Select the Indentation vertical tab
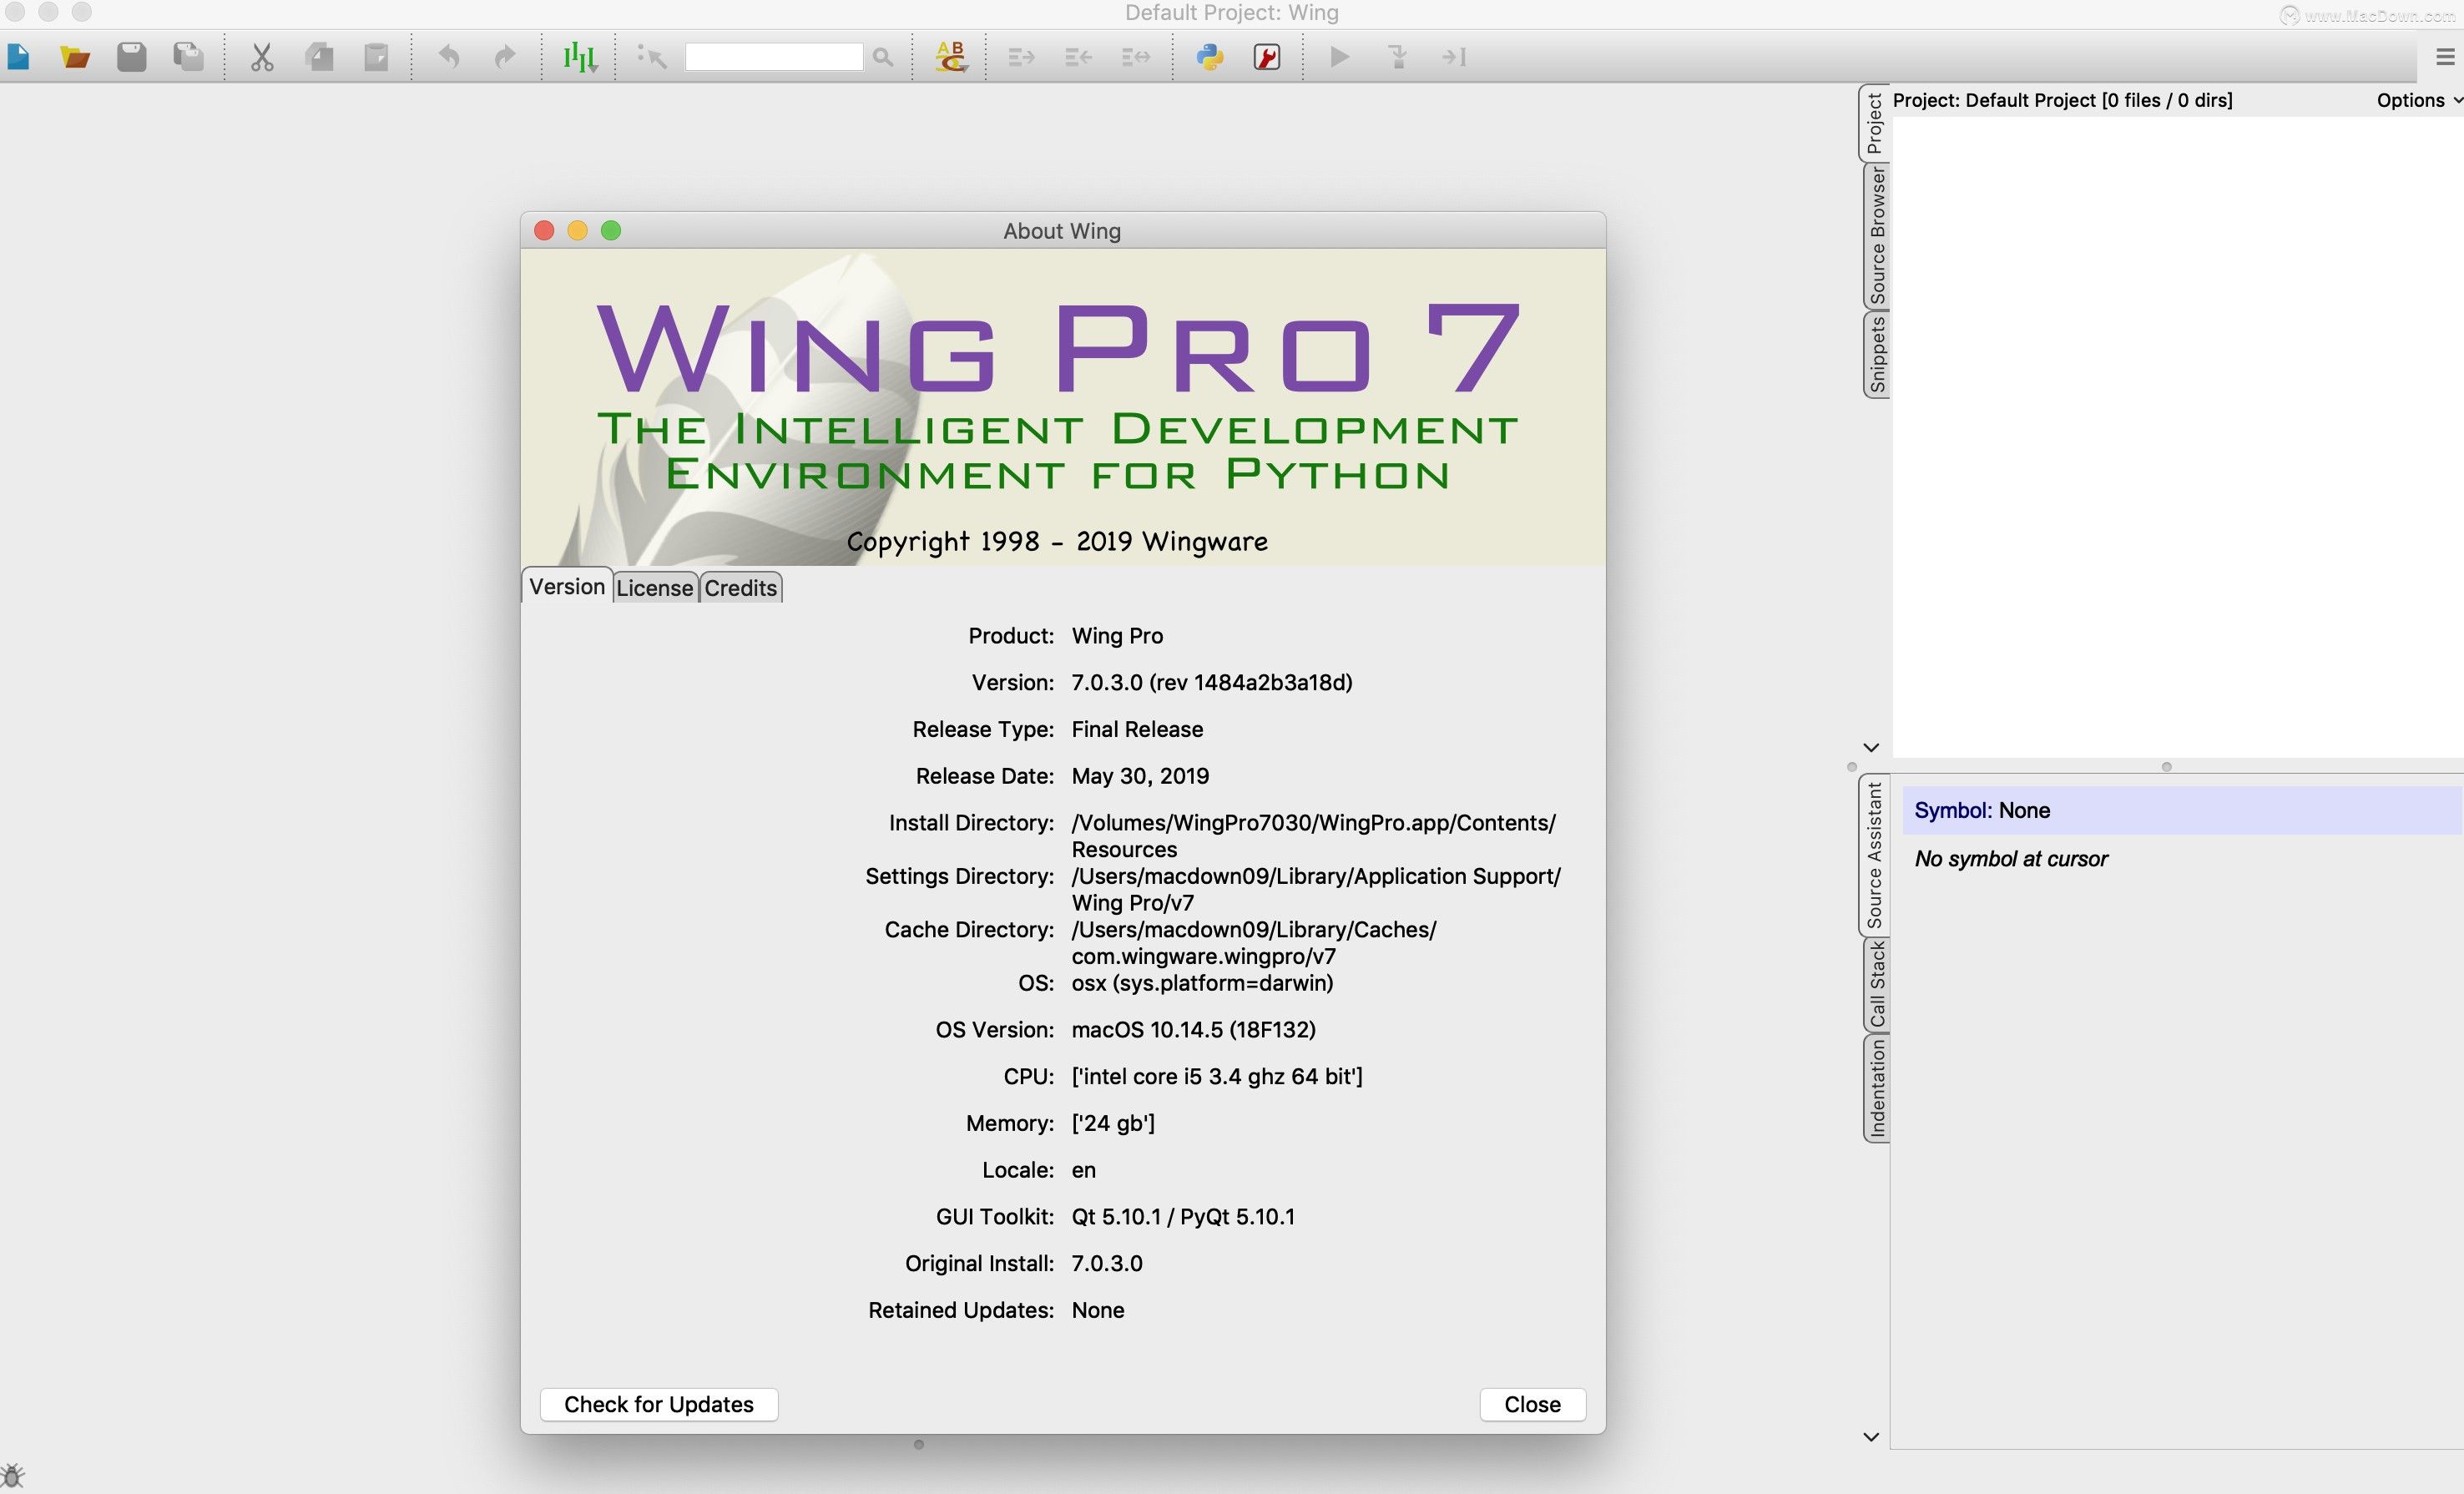This screenshot has height=1494, width=2464. [x=1876, y=1088]
